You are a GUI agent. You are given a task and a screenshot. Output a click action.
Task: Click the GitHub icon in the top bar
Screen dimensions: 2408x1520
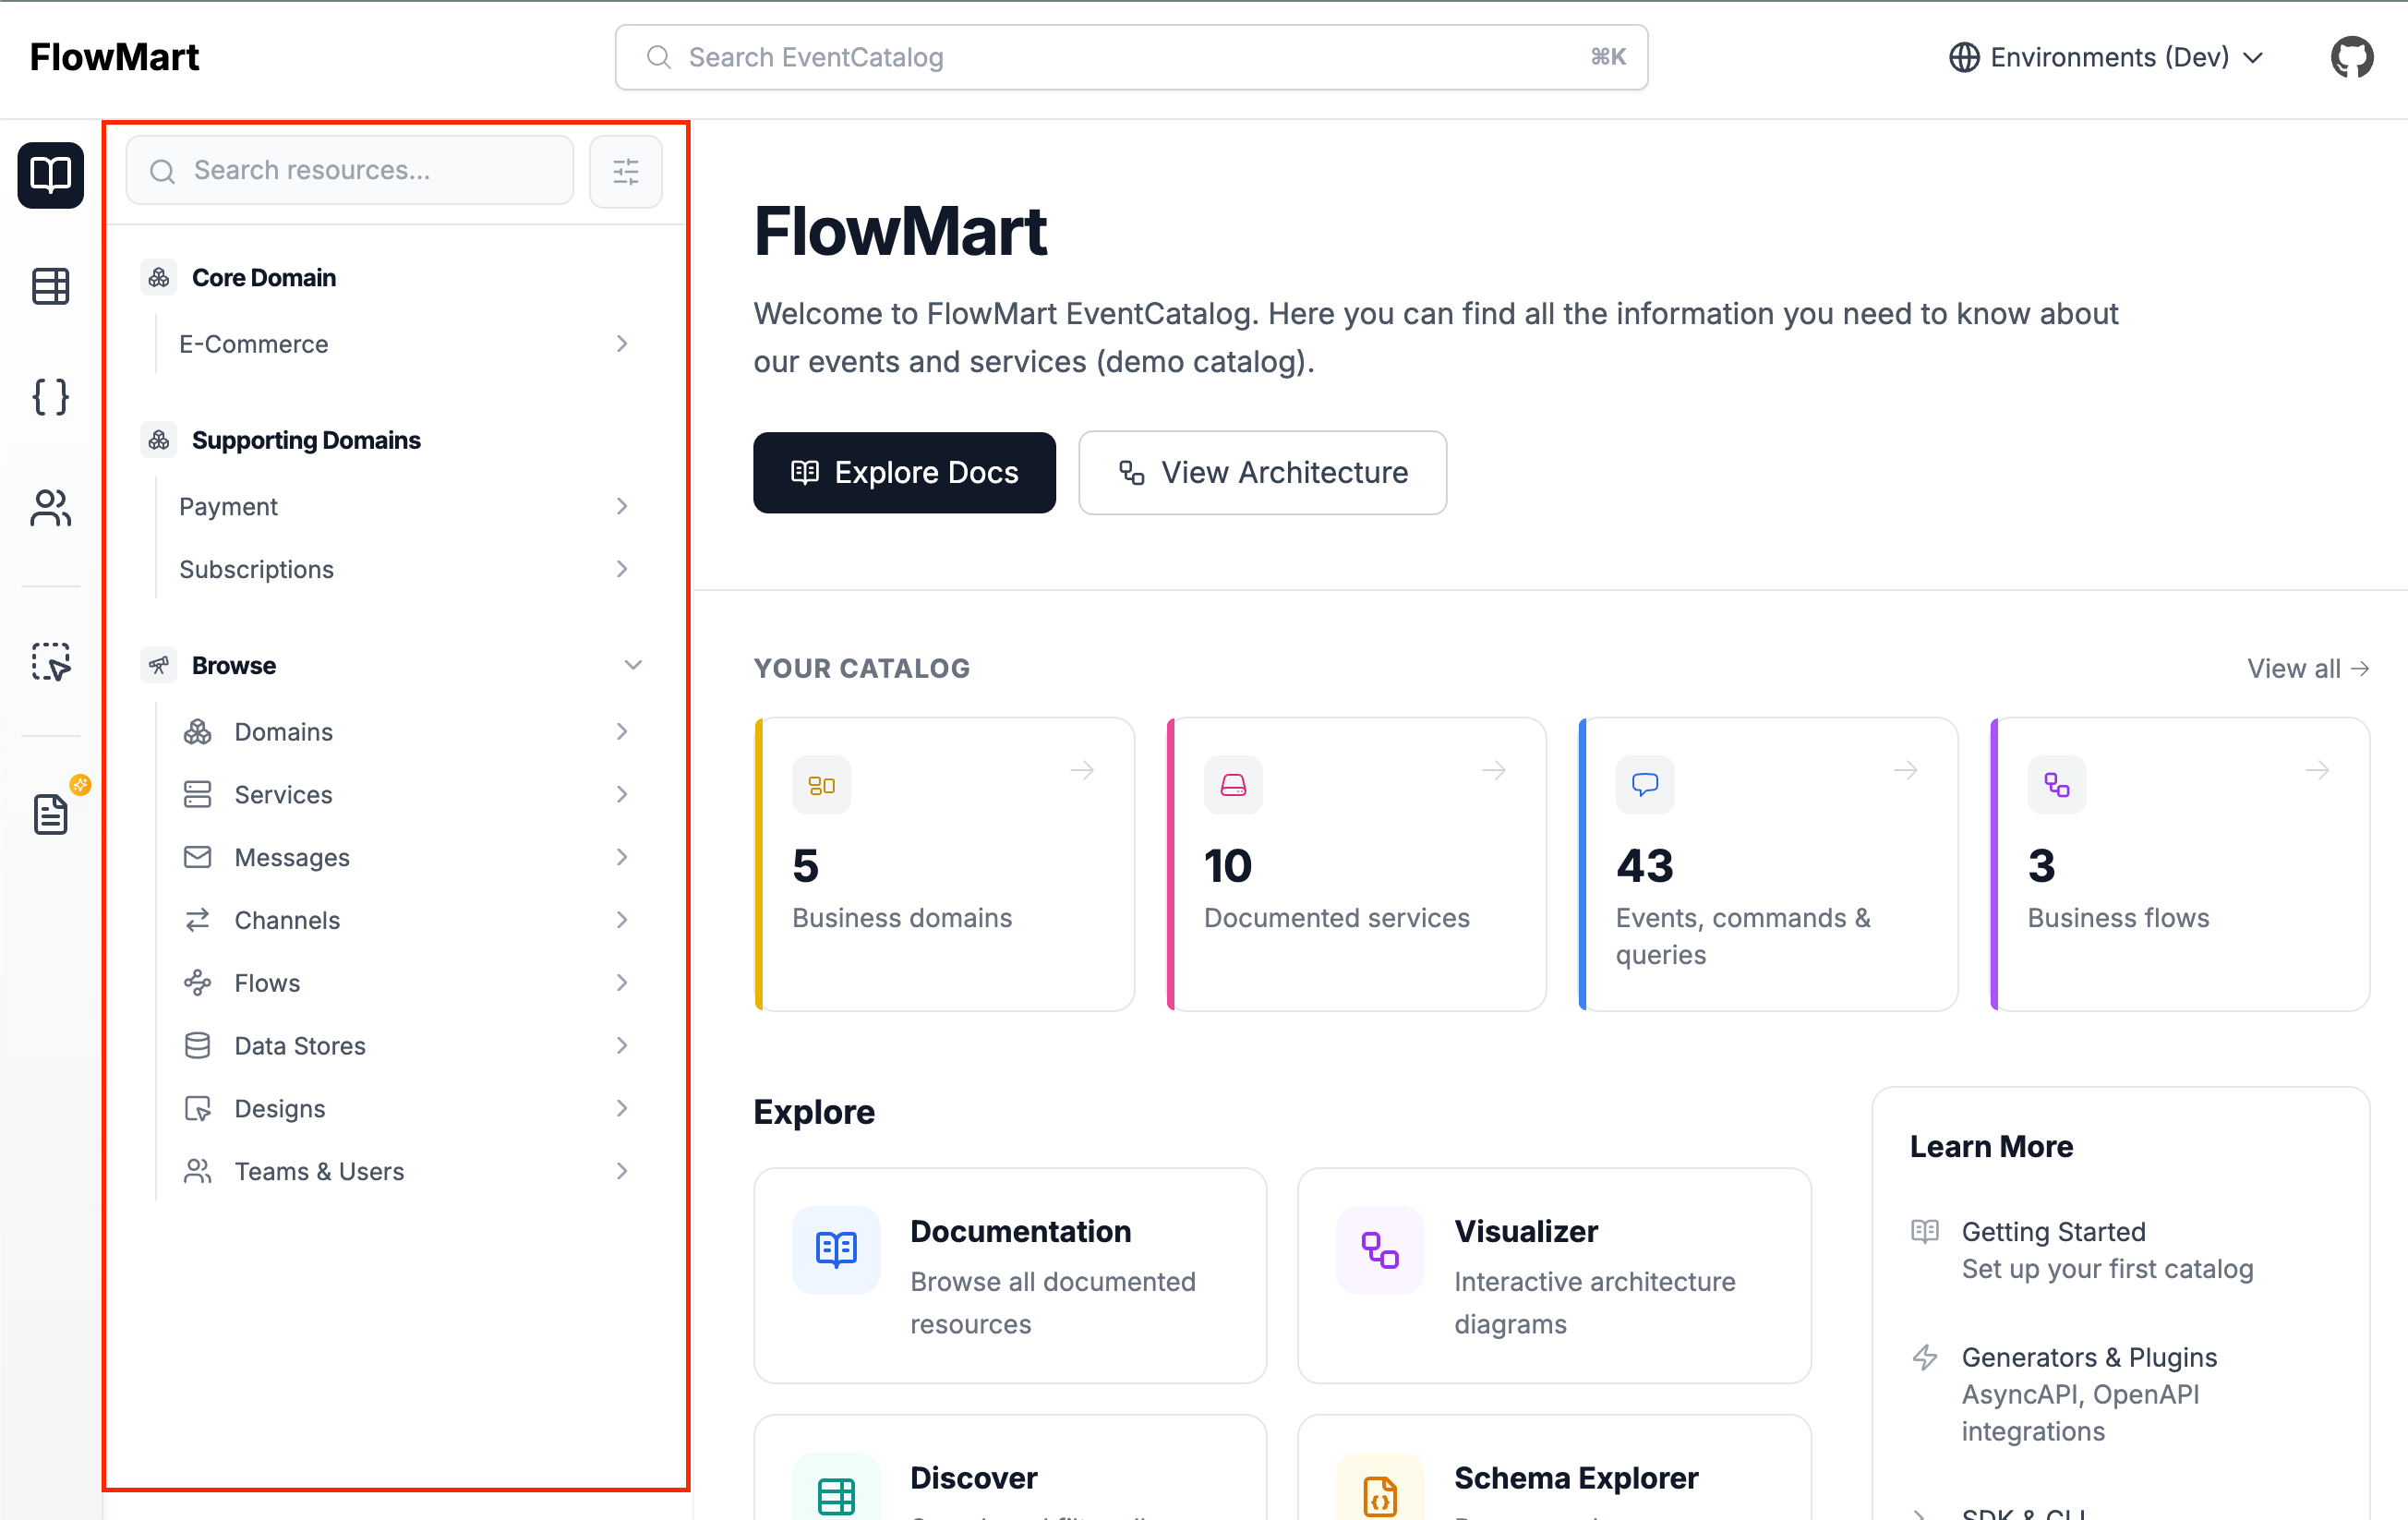tap(2352, 57)
